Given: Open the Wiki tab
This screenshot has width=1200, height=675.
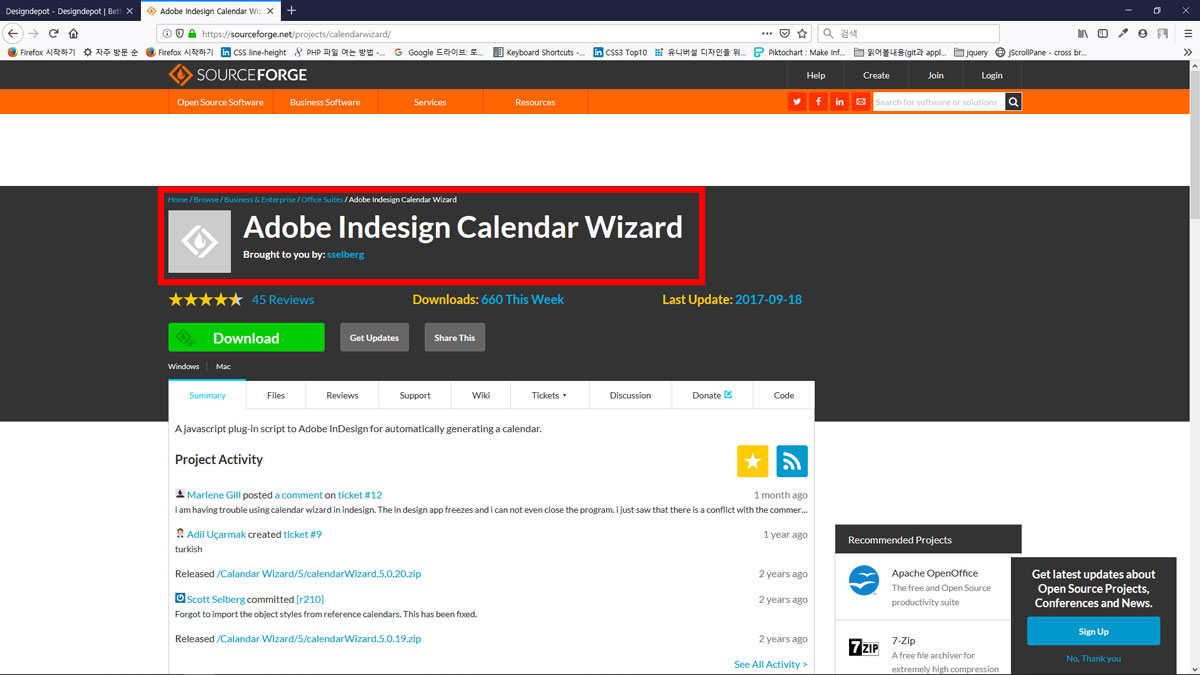Looking at the screenshot, I should click(481, 395).
